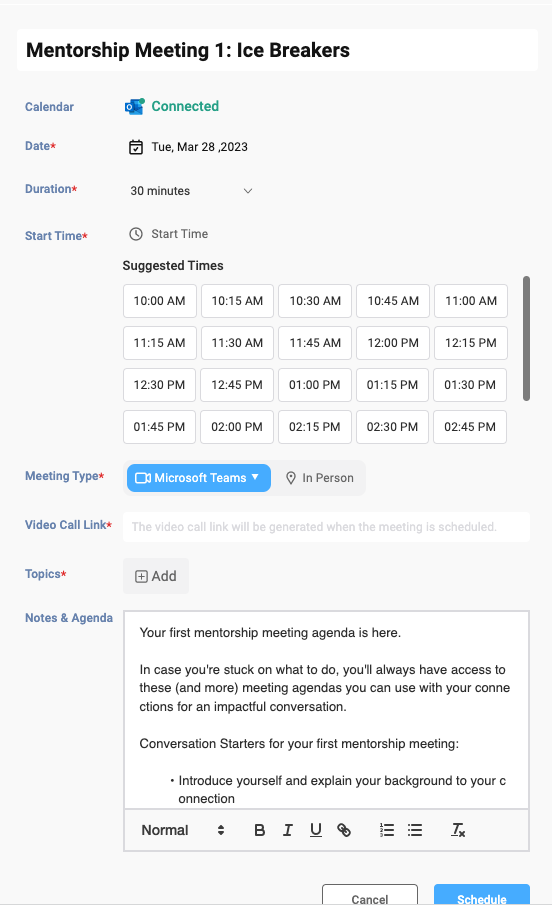The image size is (552, 909).
Task: Open the Duration dropdown showing 30 minutes
Action: point(191,191)
